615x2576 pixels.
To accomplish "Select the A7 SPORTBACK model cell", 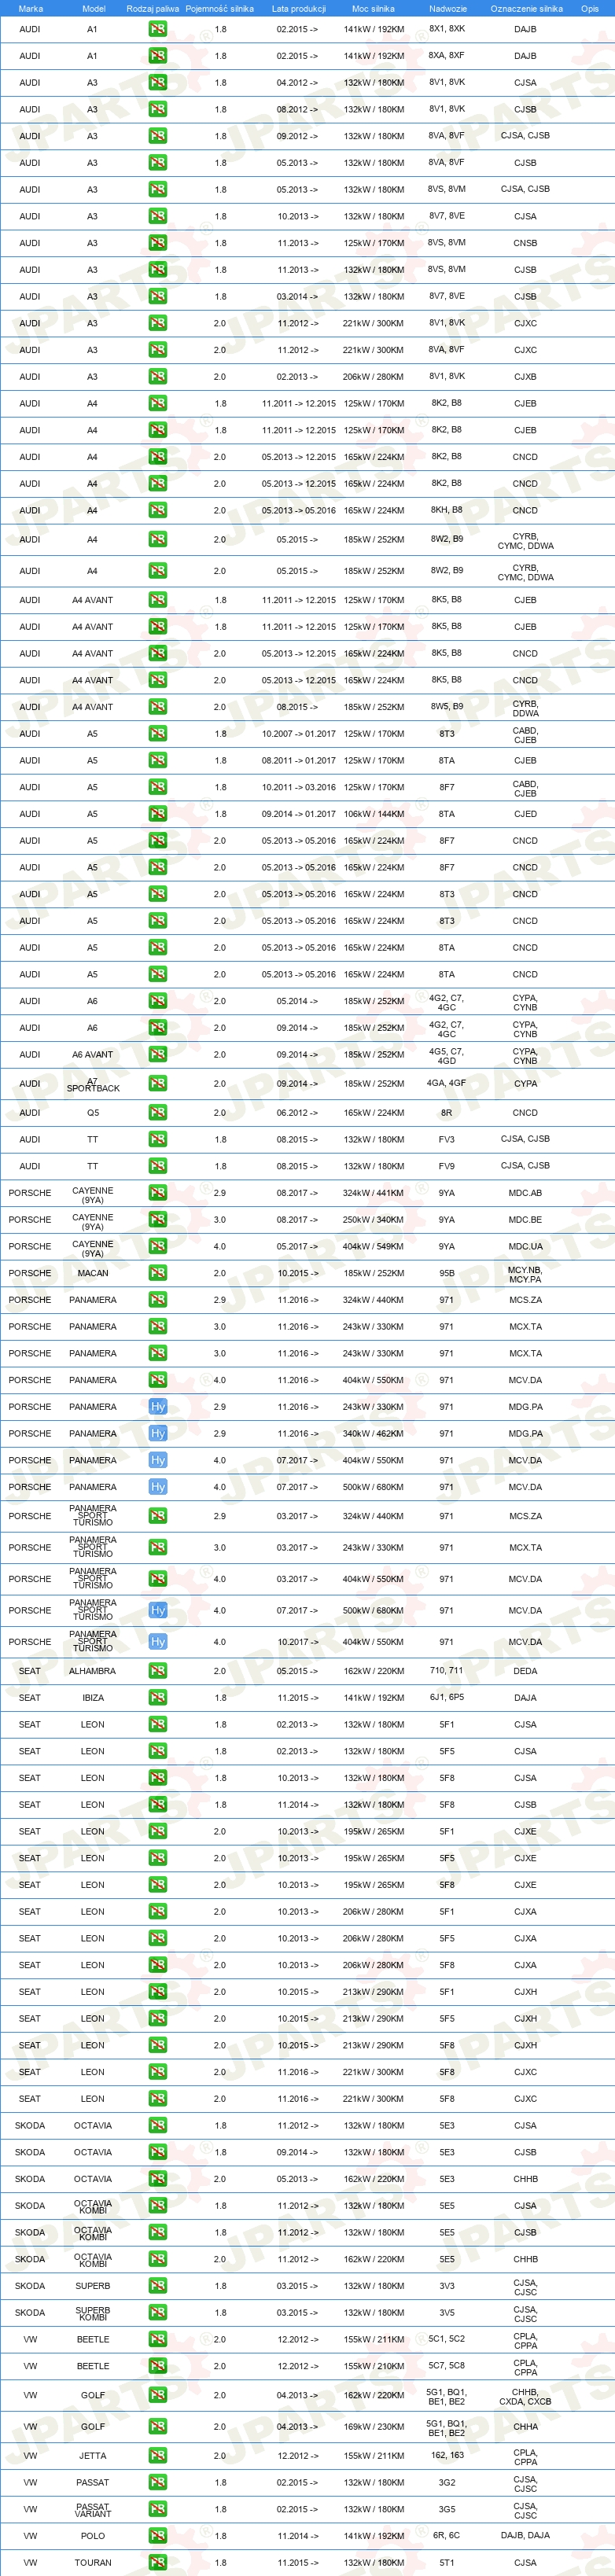I will click(93, 1084).
